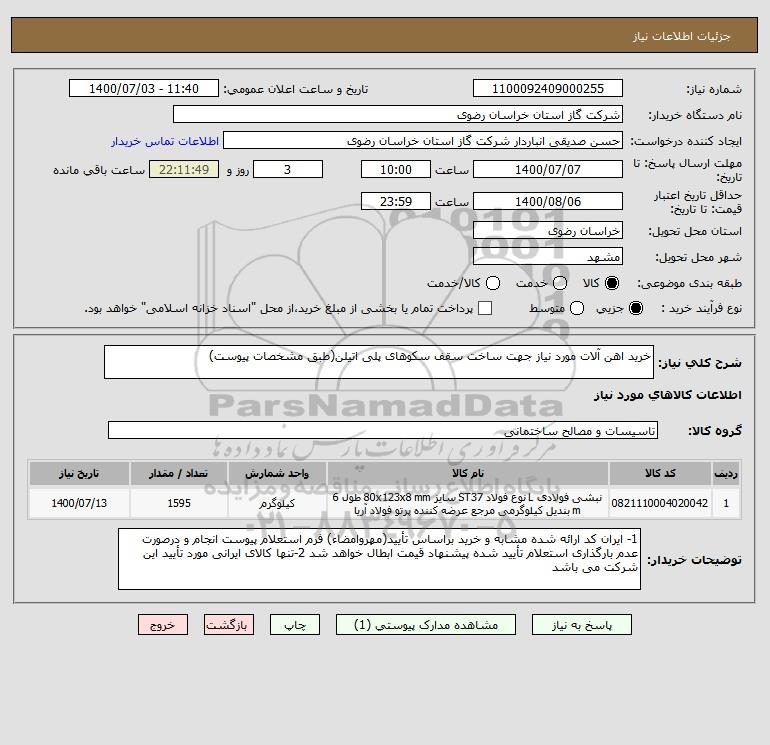Click the remaining days field showing 3
770x745 pixels.
[288, 169]
